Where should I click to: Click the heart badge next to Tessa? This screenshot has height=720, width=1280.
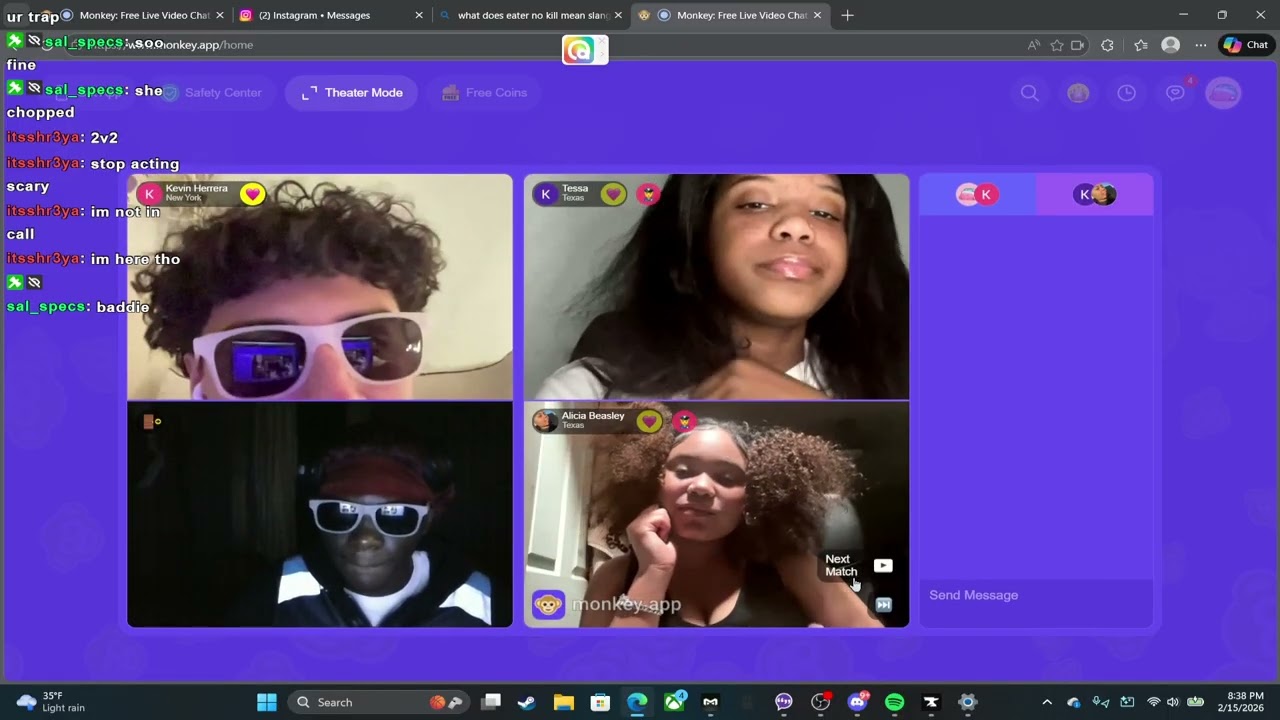tap(613, 194)
